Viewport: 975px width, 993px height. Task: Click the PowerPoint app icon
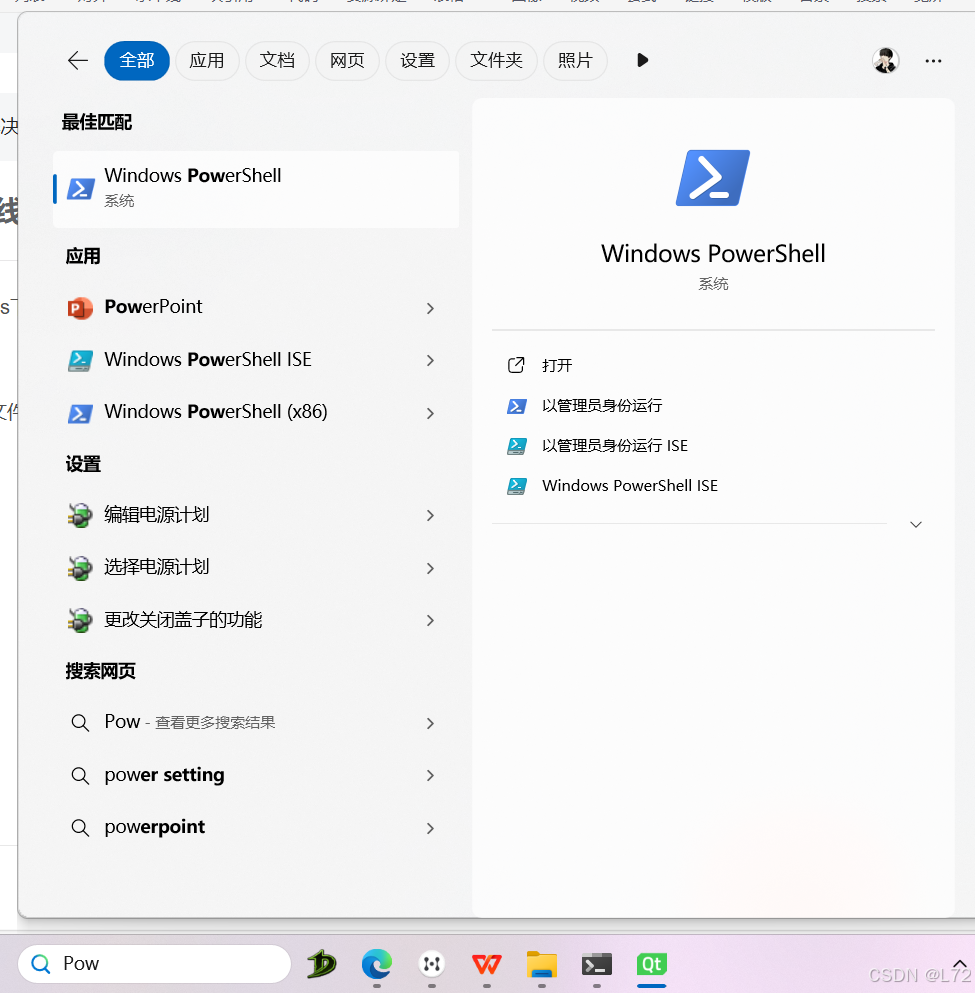80,308
